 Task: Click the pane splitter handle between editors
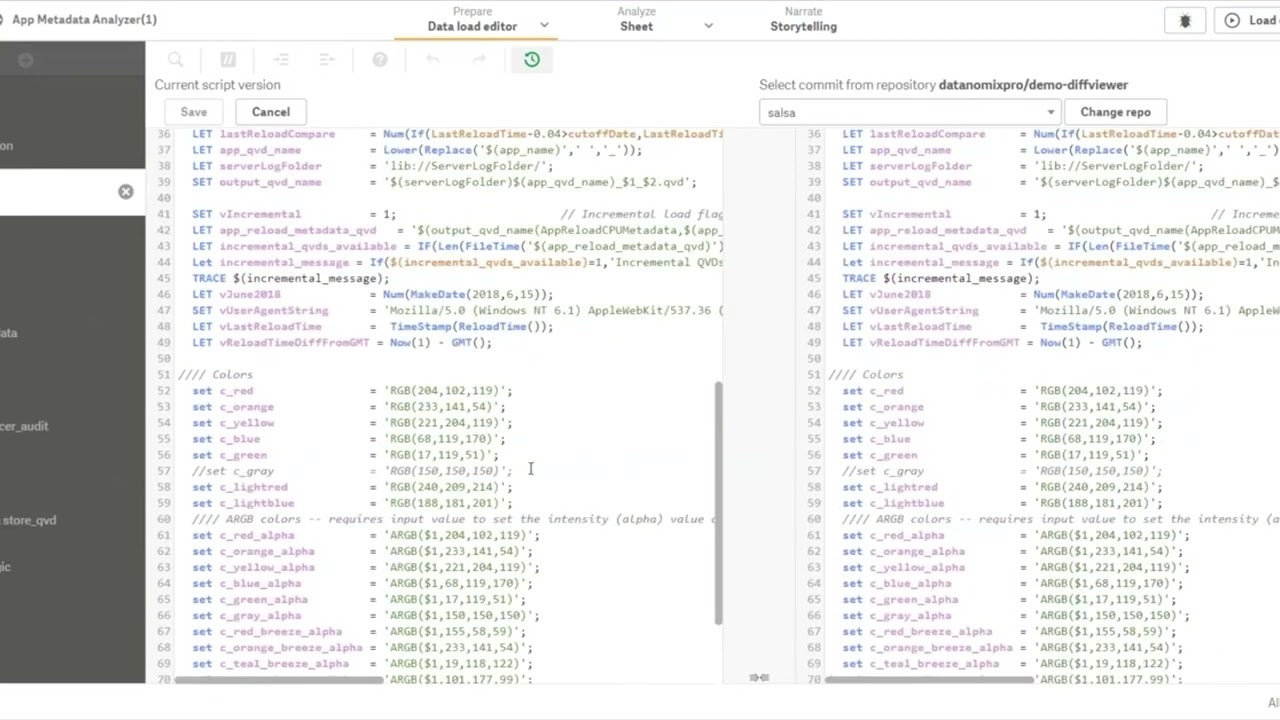(760, 678)
